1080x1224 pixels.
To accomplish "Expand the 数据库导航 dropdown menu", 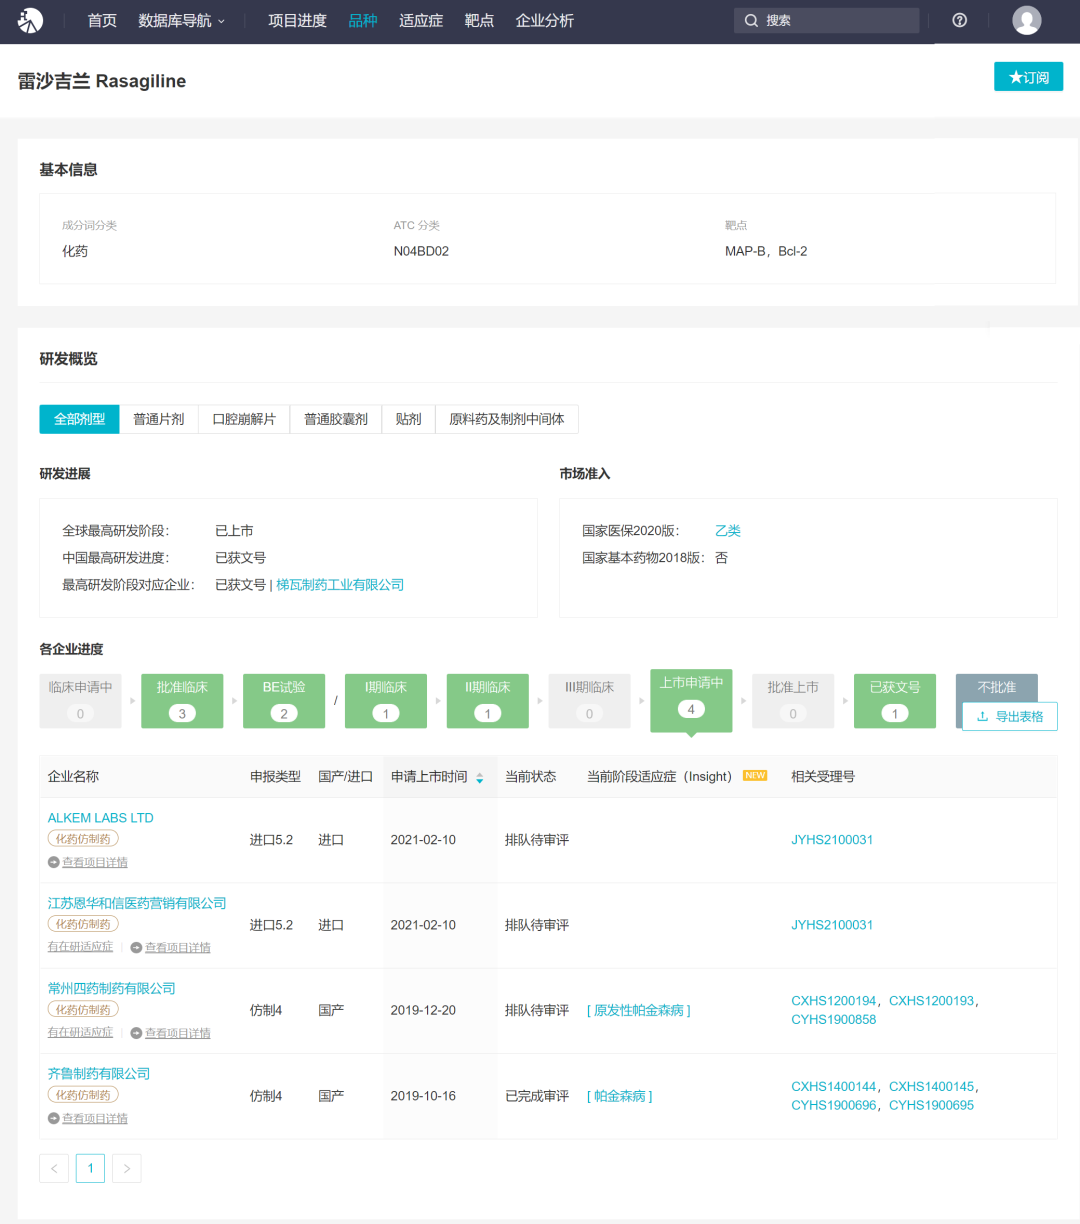I will [181, 20].
